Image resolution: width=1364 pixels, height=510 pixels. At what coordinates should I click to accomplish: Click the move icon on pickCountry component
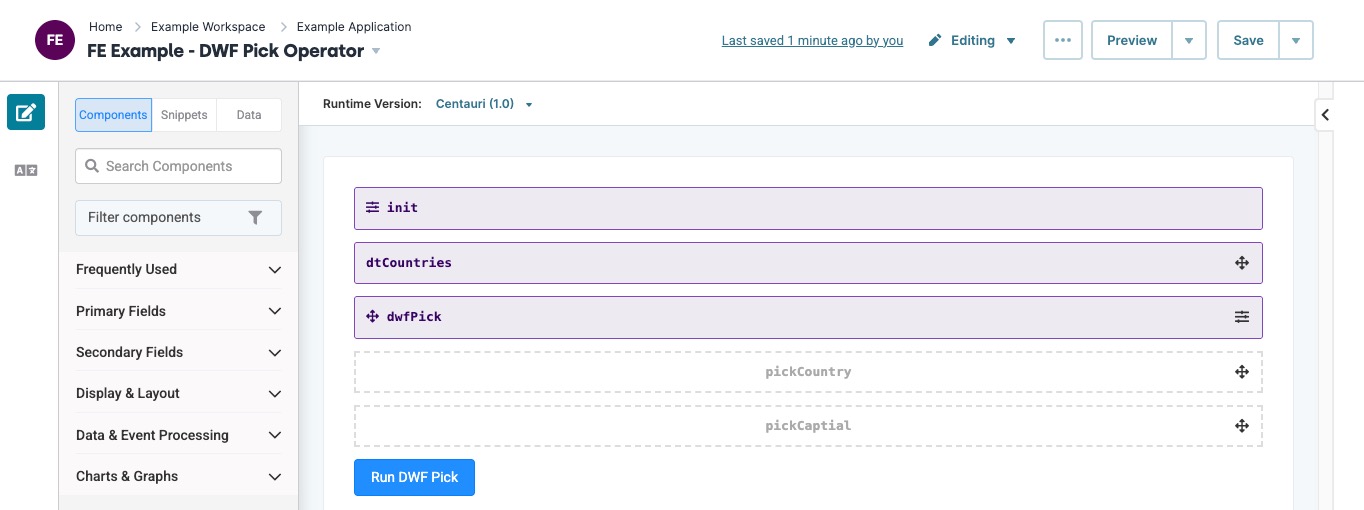tap(1242, 372)
